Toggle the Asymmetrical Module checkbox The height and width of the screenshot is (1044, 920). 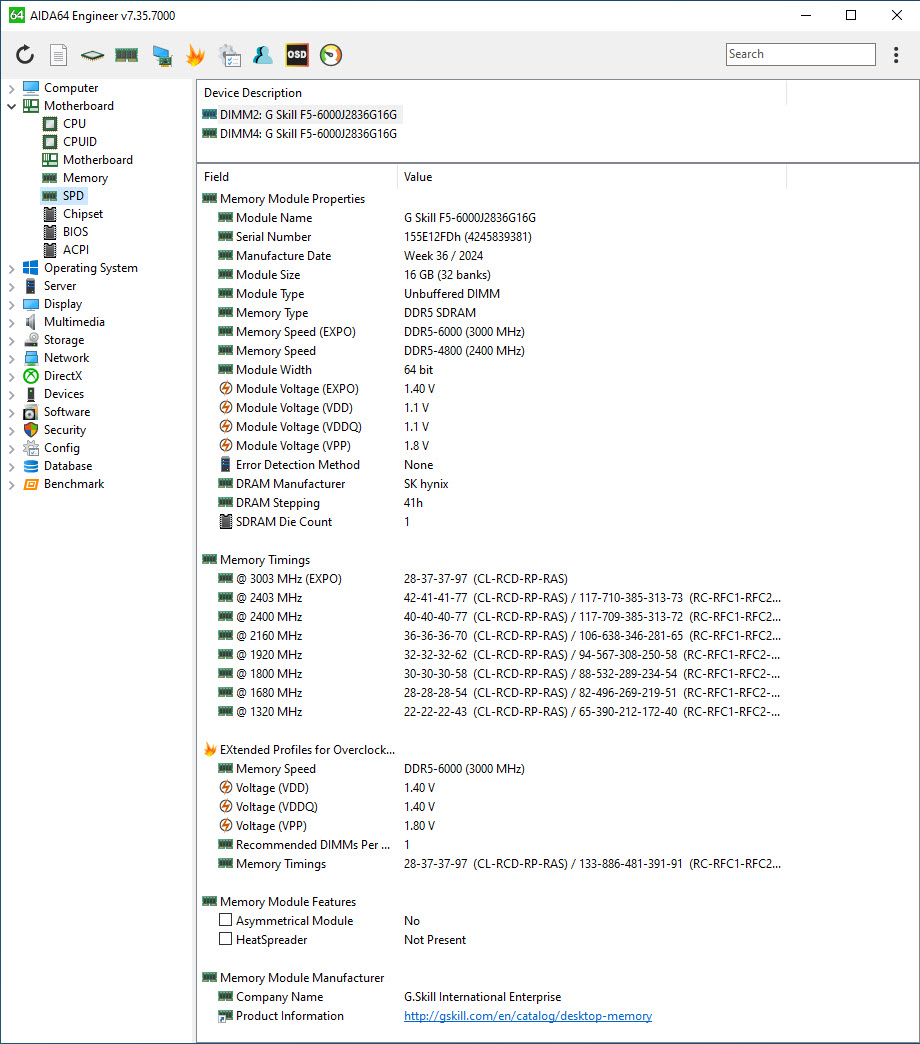pyautogui.click(x=226, y=920)
